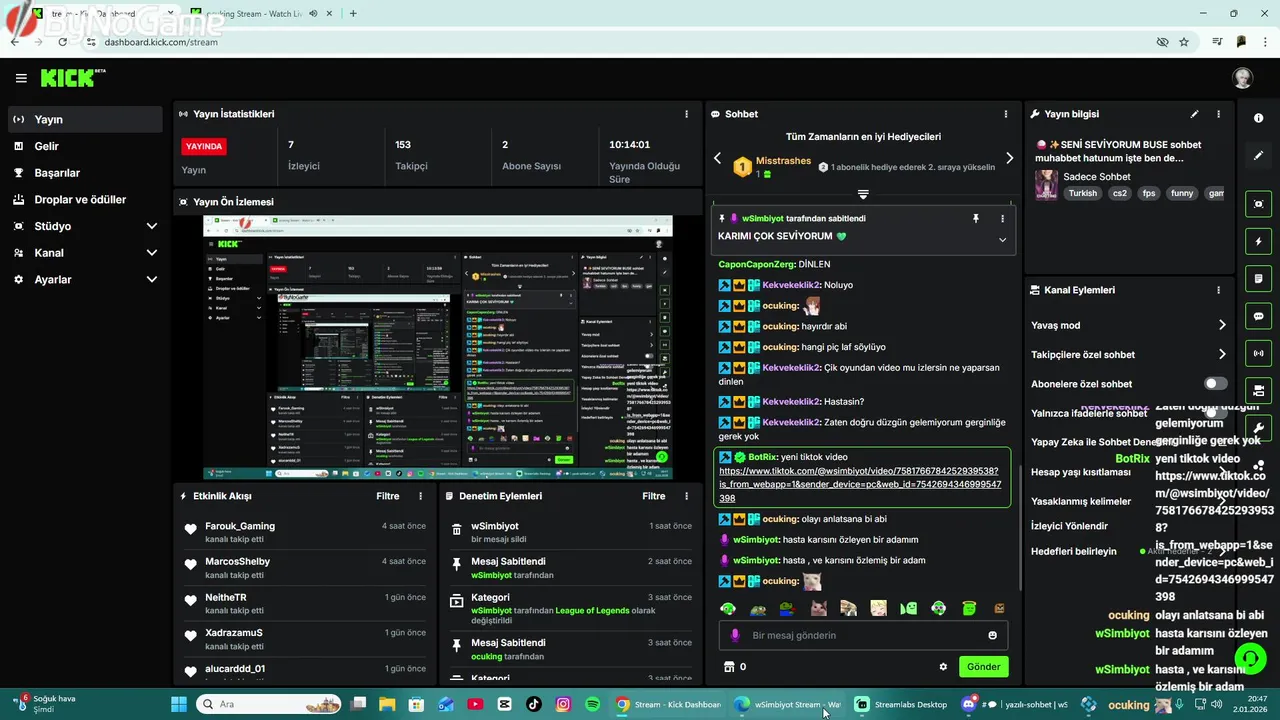Click the Turkish stream tag

point(1082,194)
